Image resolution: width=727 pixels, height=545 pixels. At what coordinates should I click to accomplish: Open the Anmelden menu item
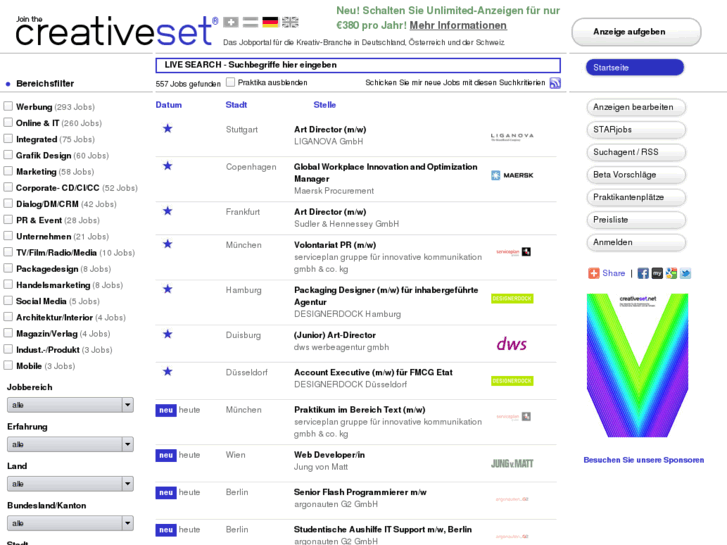(636, 242)
